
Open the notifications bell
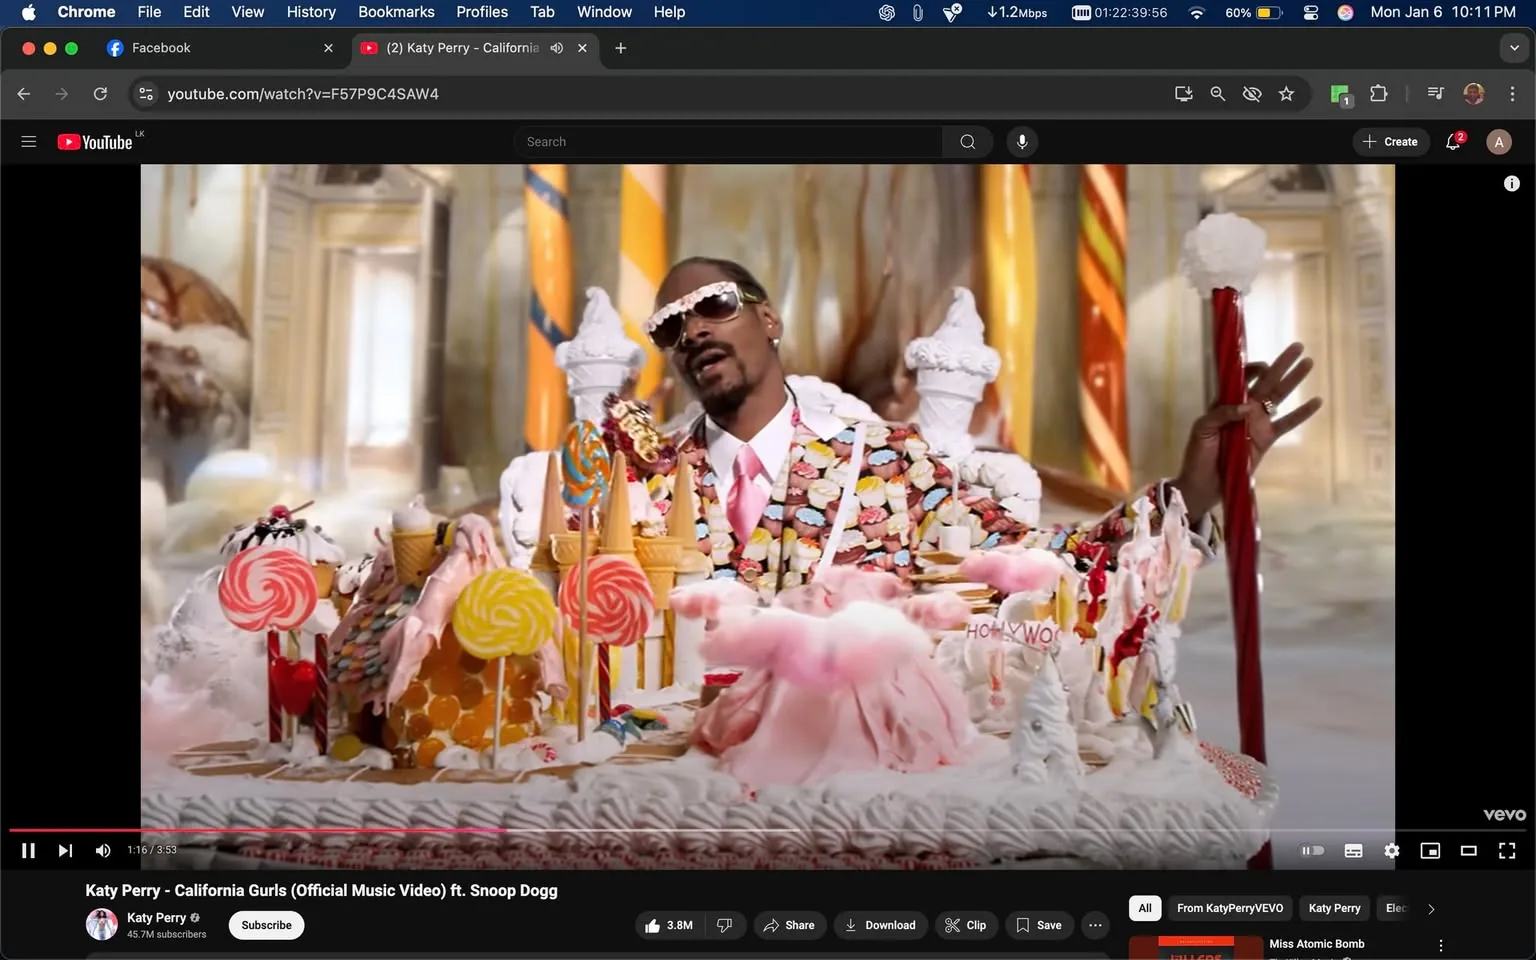[x=1452, y=141]
